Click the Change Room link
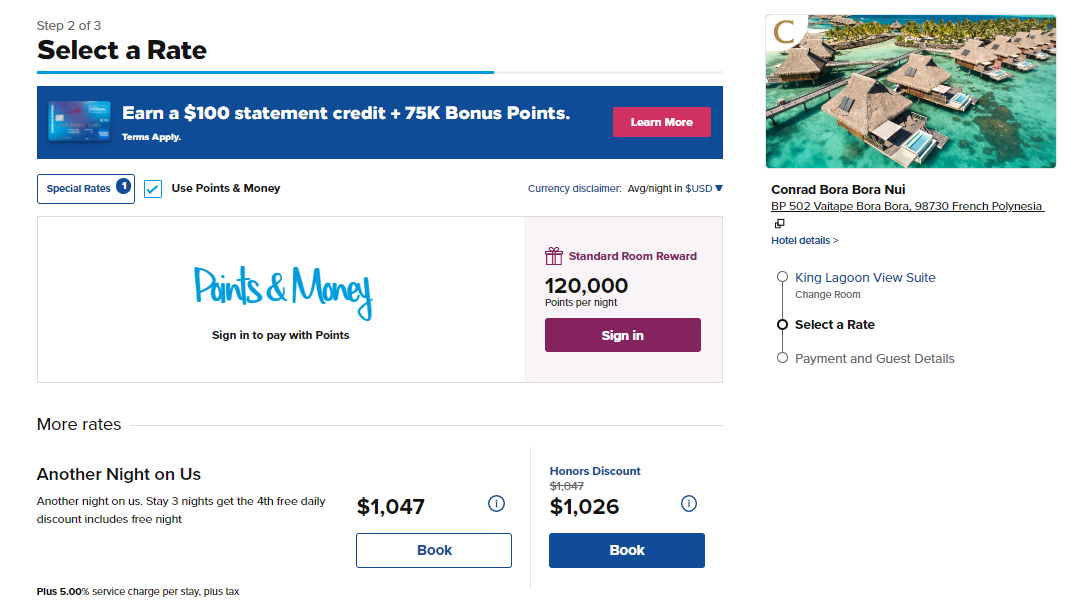1078x604 pixels. coord(827,294)
